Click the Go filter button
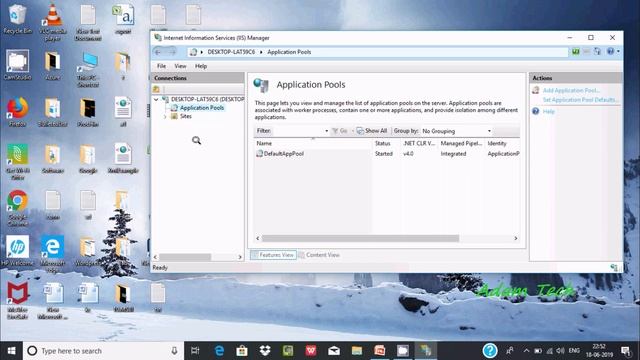This screenshot has width=640, height=360. point(340,131)
